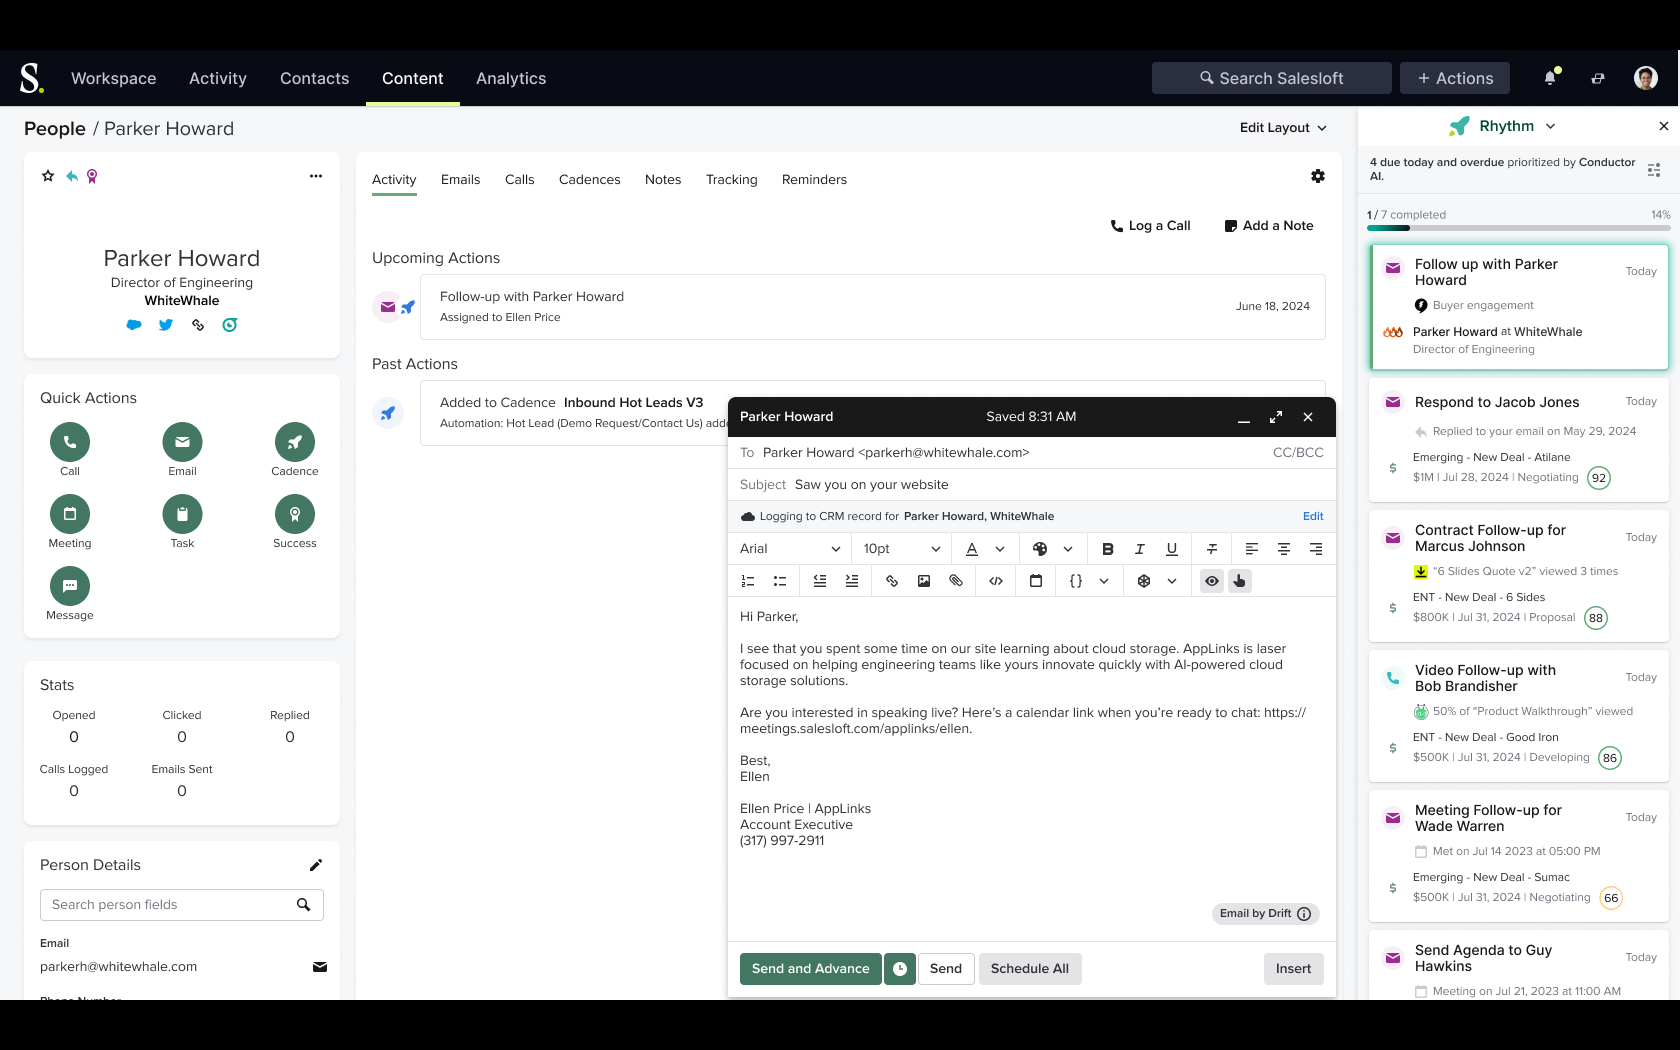Click the Schedule All button
This screenshot has height=1050, width=1680.
pyautogui.click(x=1029, y=969)
